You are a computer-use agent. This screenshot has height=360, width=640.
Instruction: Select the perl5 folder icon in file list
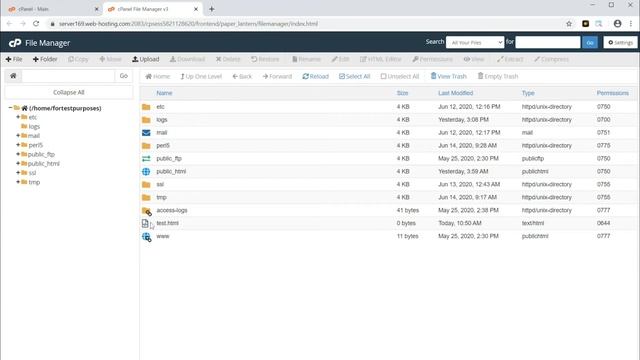coord(146,146)
